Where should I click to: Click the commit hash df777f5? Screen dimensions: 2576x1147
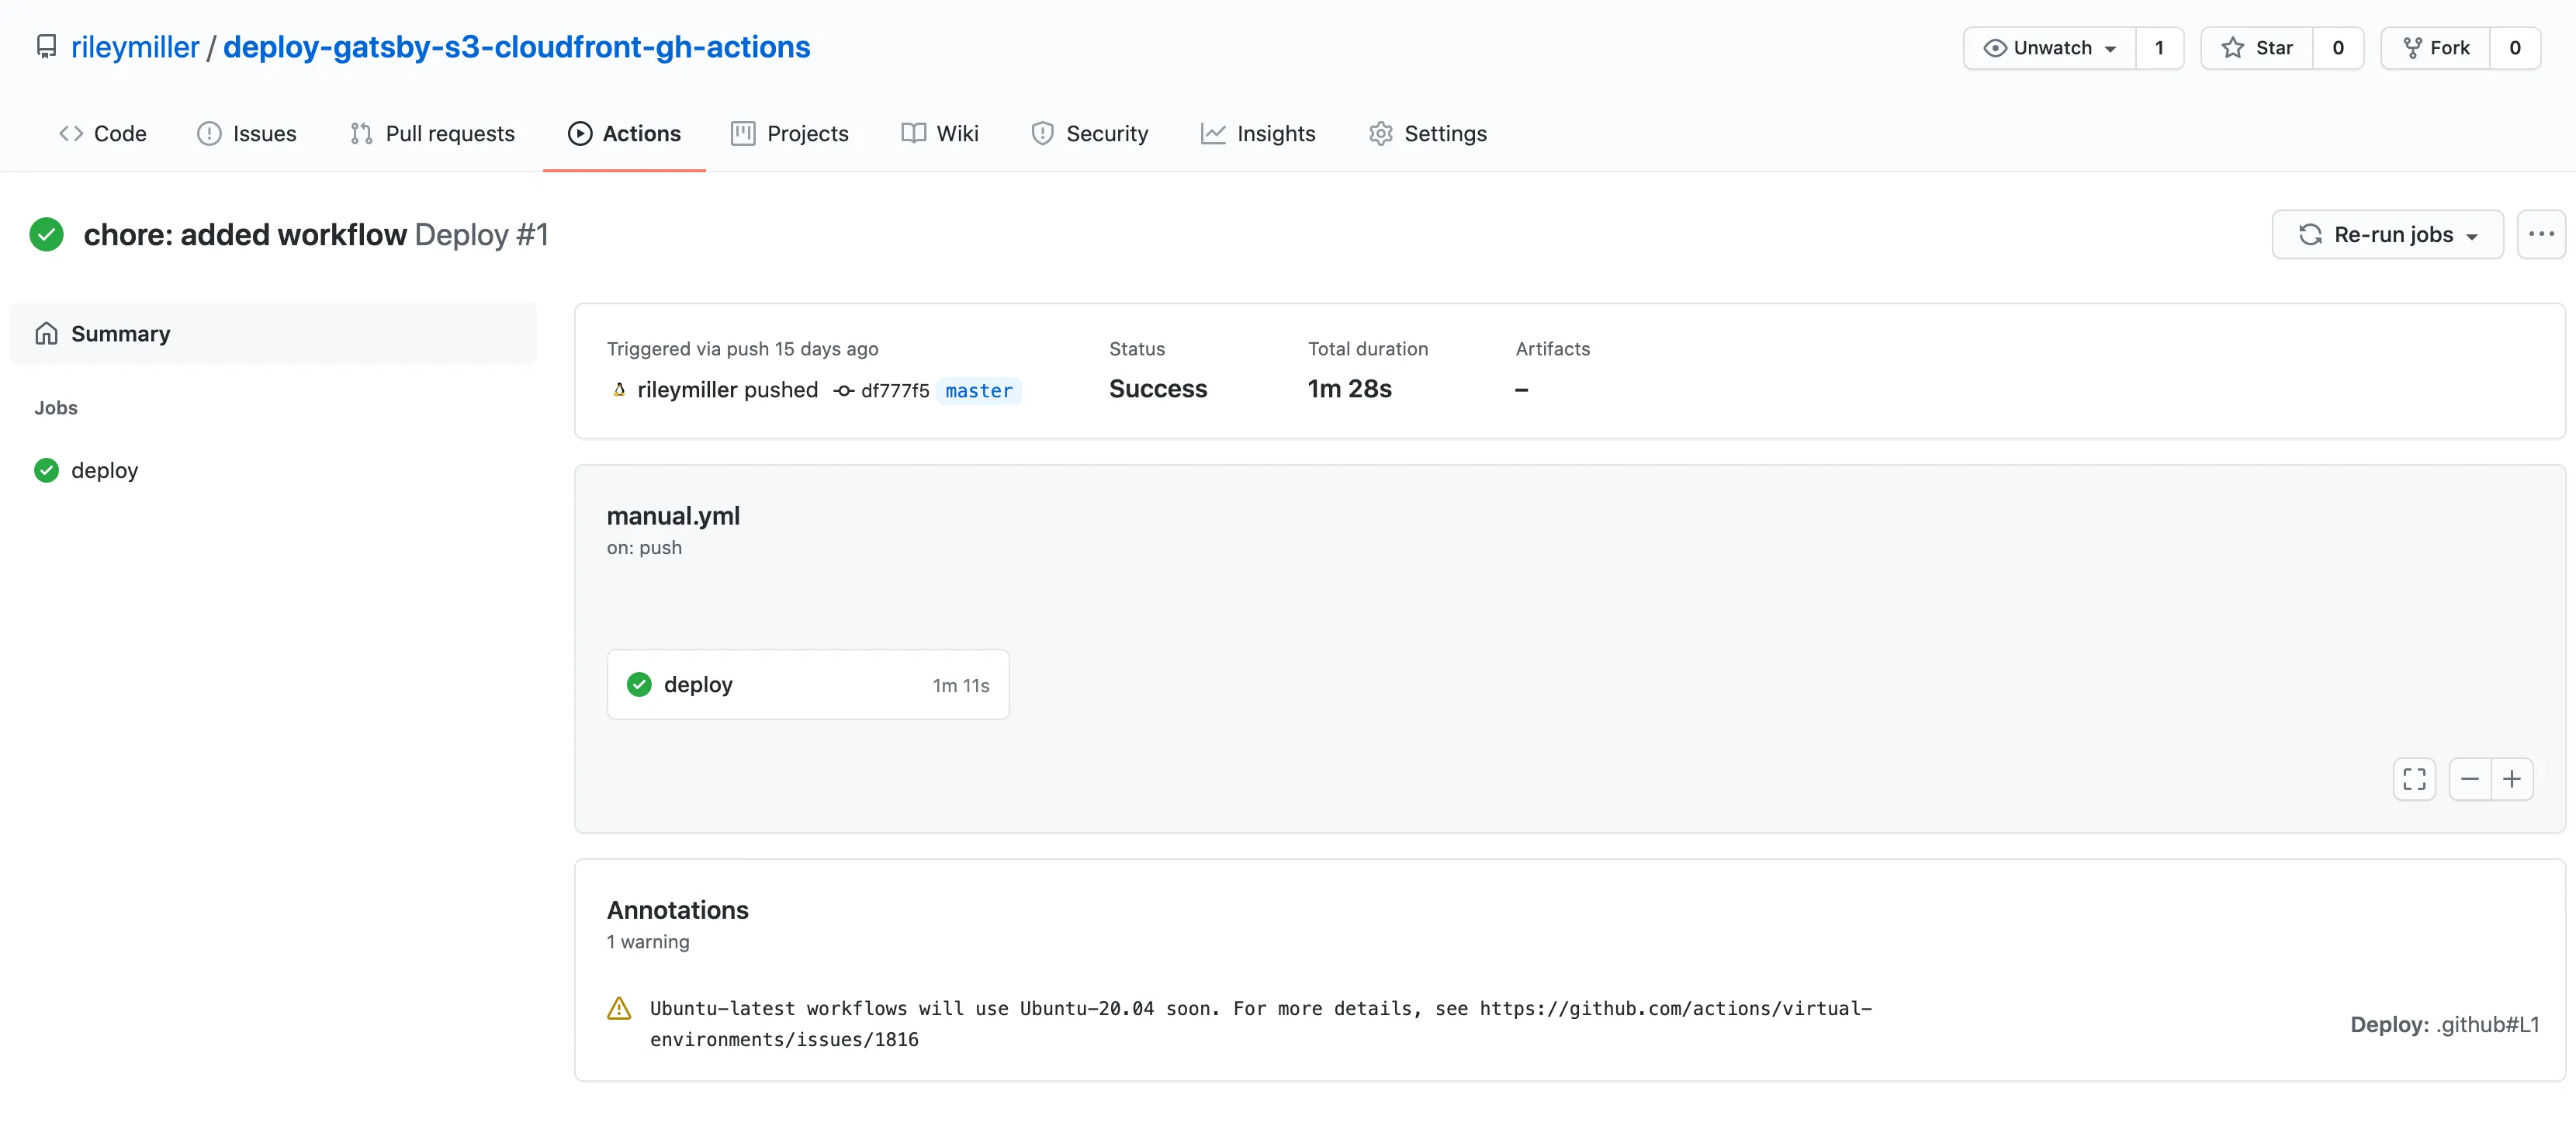(894, 391)
